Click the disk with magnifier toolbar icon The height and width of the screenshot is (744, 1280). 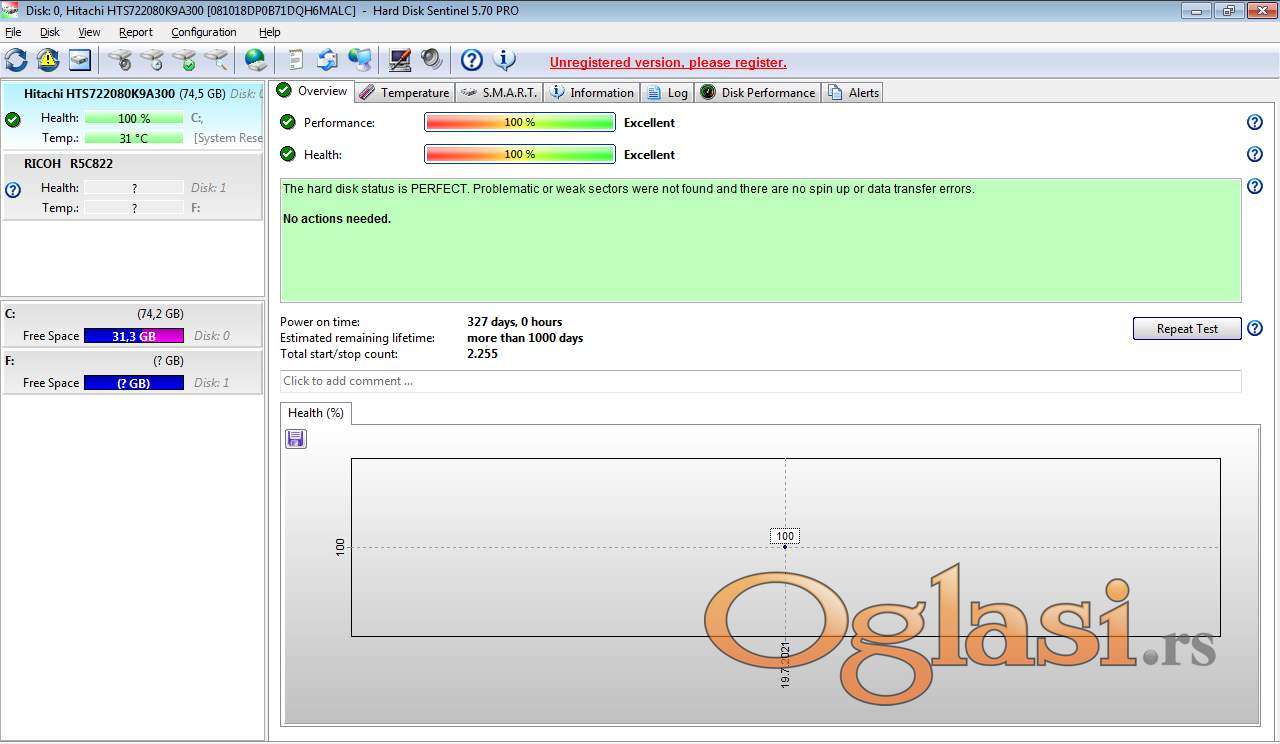pos(216,60)
